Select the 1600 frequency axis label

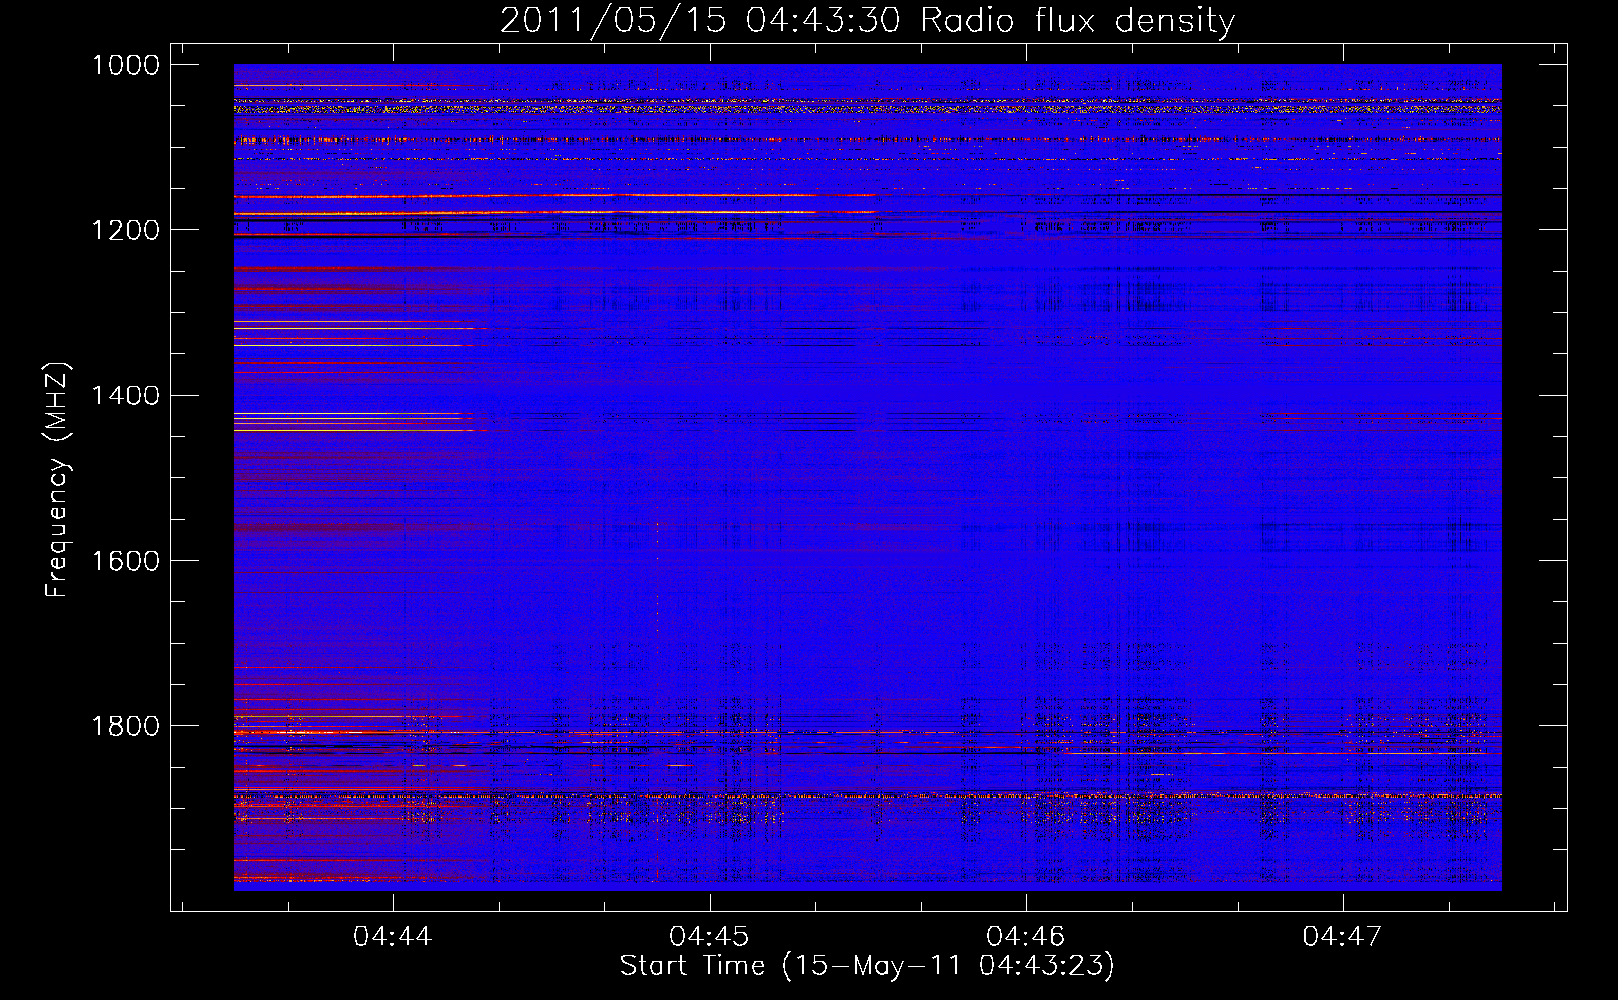pyautogui.click(x=125, y=560)
